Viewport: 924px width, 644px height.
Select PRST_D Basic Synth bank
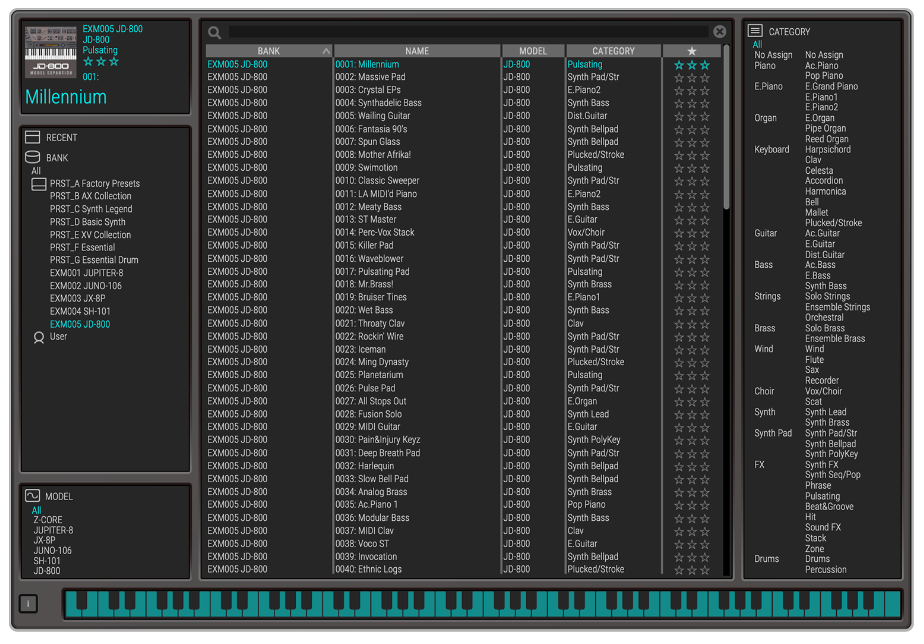tap(88, 222)
